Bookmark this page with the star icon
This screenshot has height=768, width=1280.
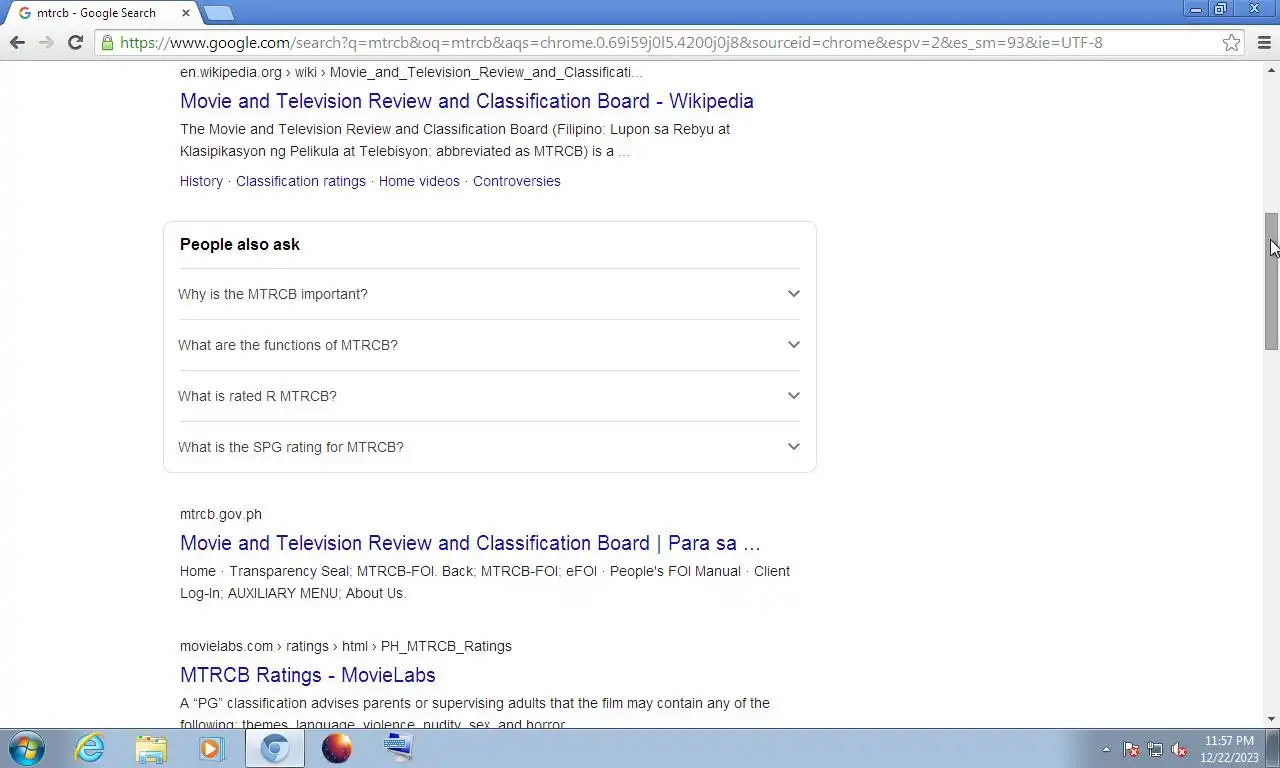[1232, 42]
